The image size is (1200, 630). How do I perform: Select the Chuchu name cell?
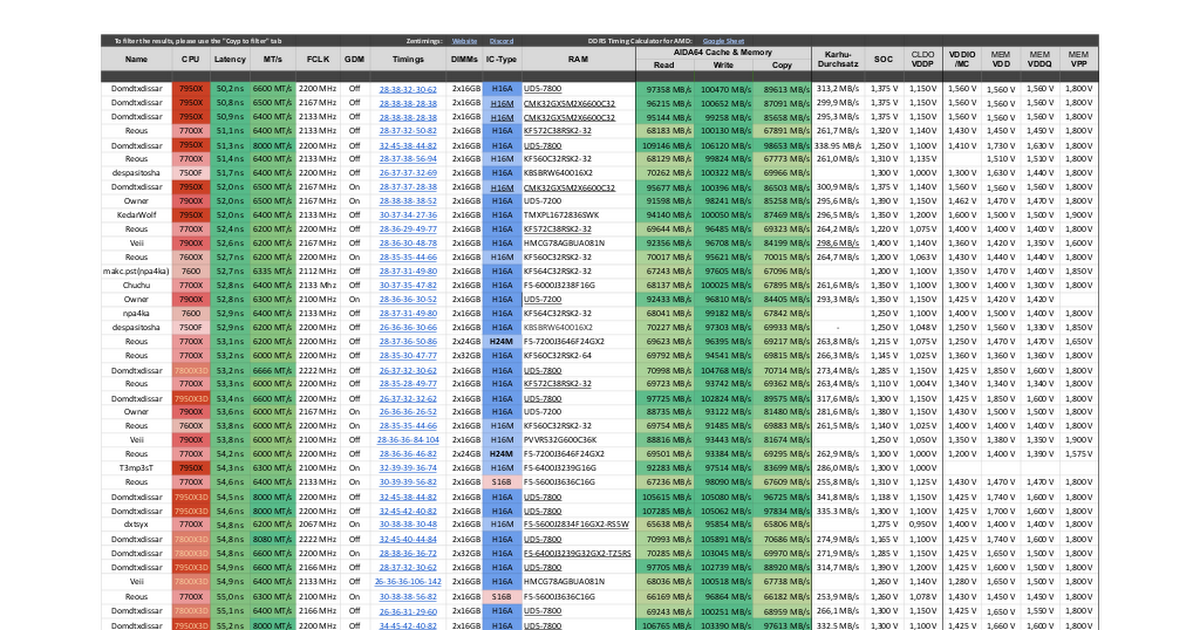point(136,285)
